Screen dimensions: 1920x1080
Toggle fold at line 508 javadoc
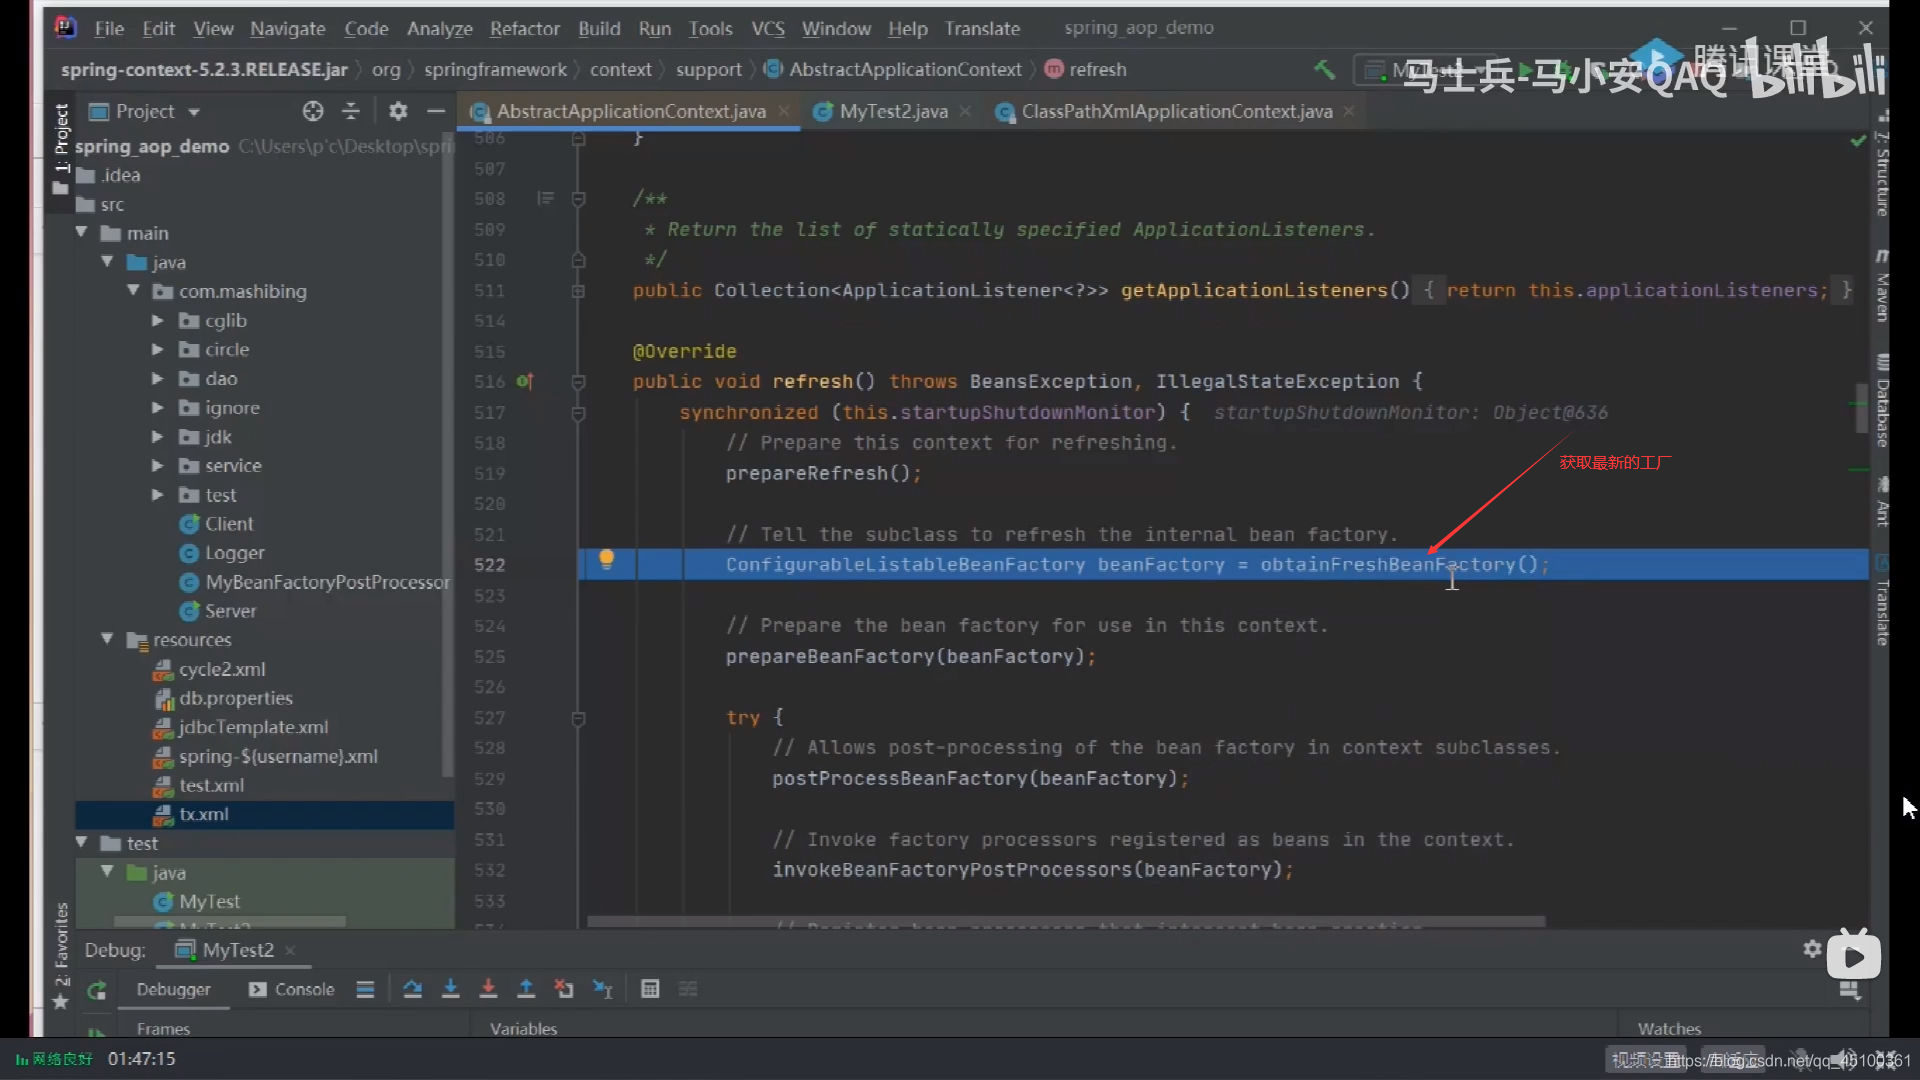[578, 199]
